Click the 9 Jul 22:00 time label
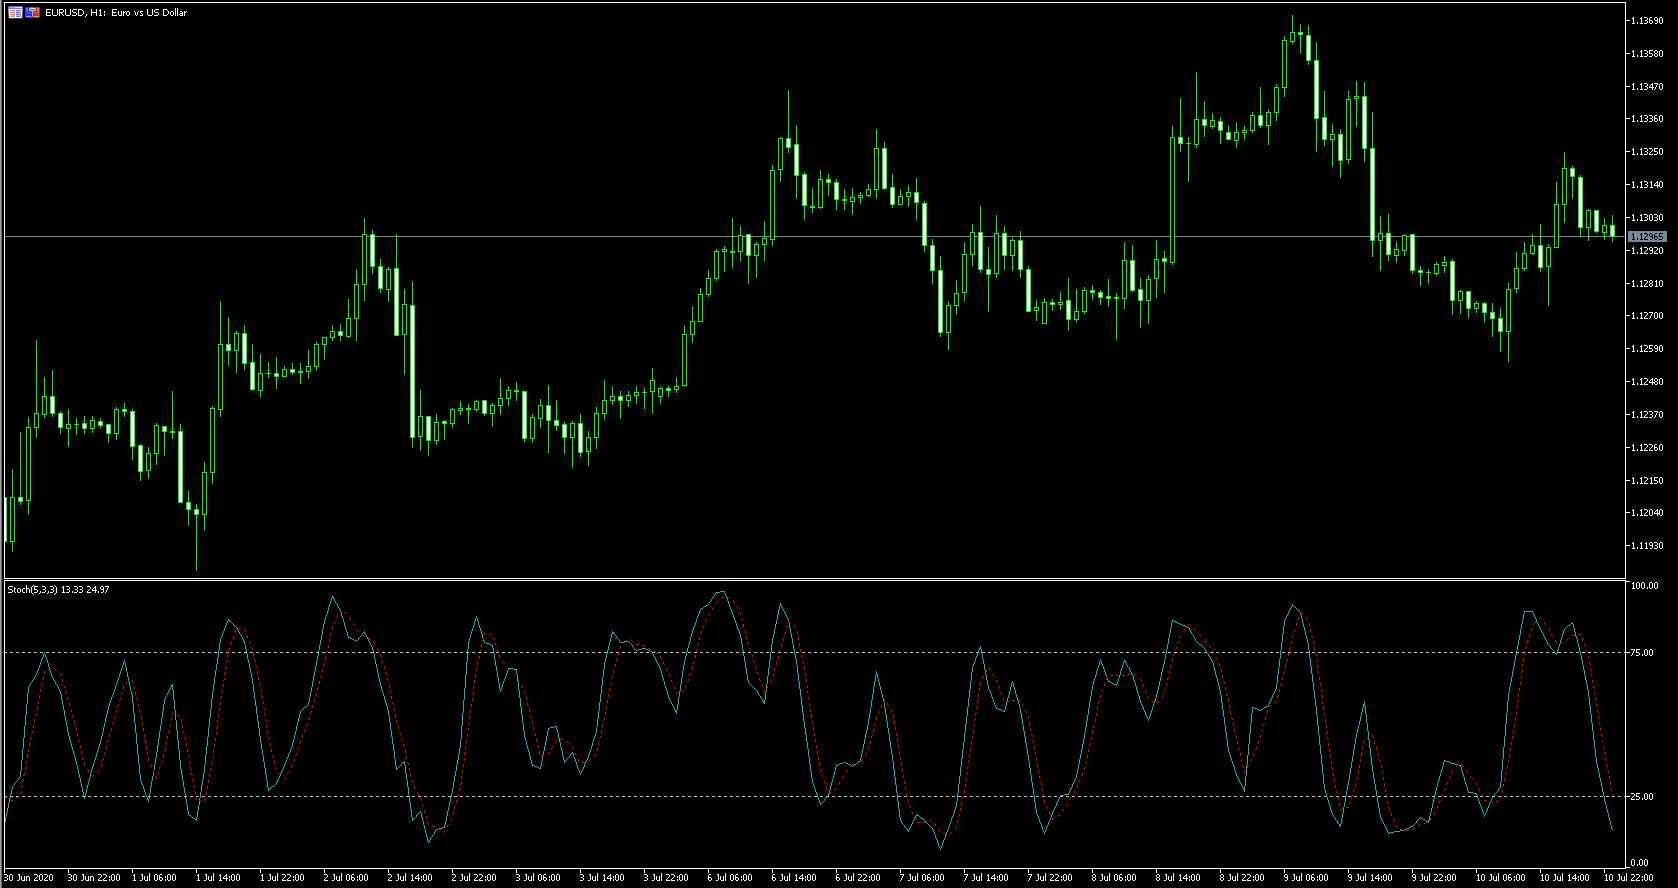This screenshot has height=888, width=1678. click(1435, 878)
